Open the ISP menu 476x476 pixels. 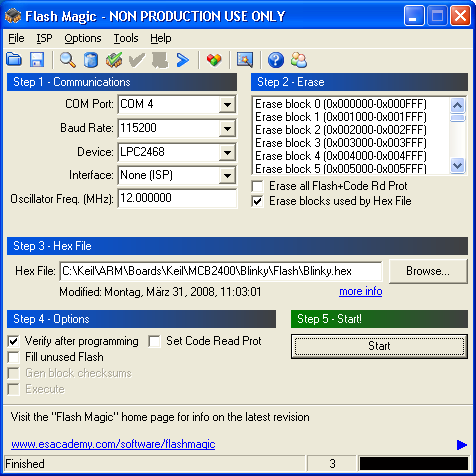[x=44, y=38]
